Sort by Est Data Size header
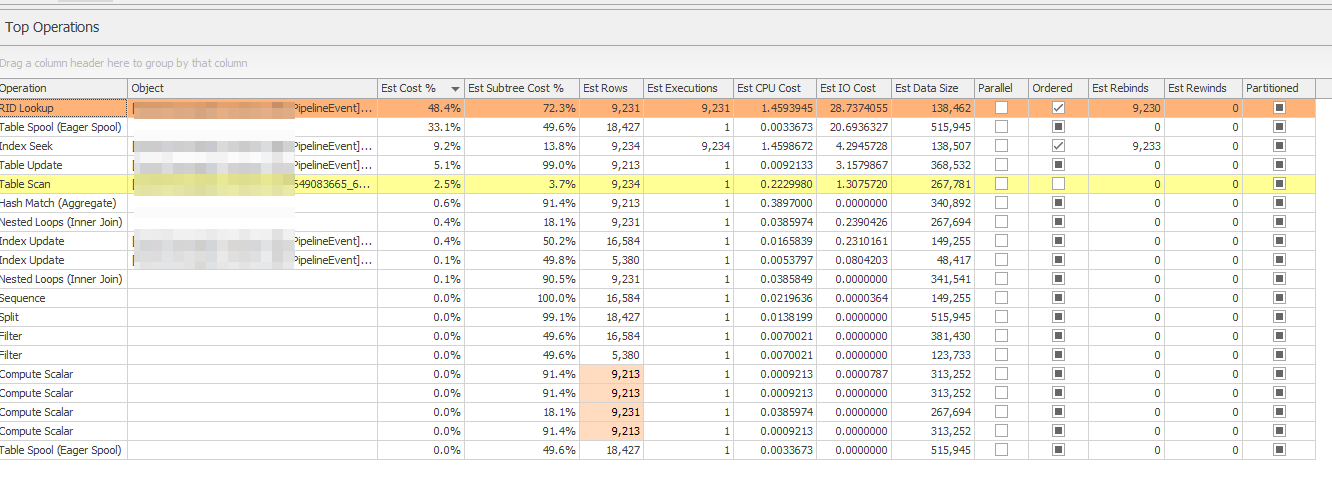 (932, 88)
